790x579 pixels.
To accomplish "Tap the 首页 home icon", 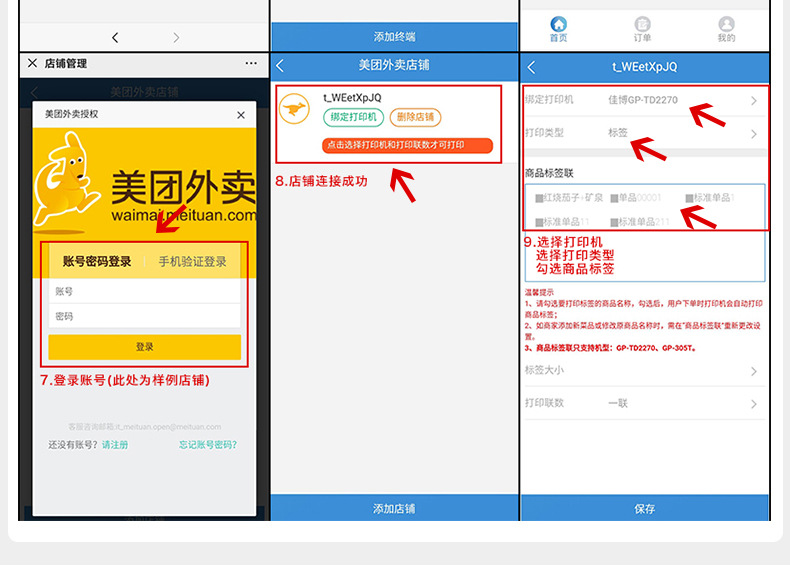I will pos(558,29).
